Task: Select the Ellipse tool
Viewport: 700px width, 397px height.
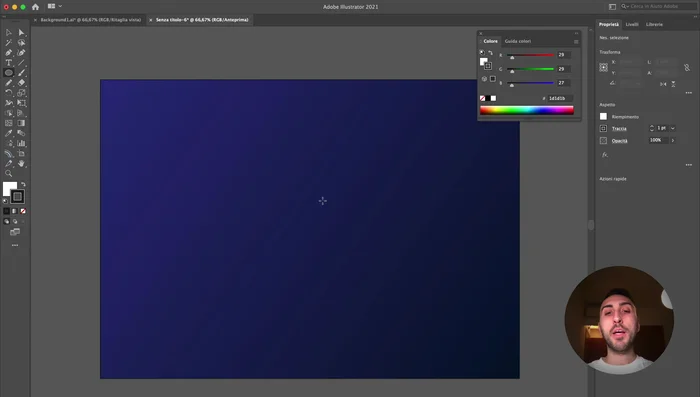Action: click(8, 73)
